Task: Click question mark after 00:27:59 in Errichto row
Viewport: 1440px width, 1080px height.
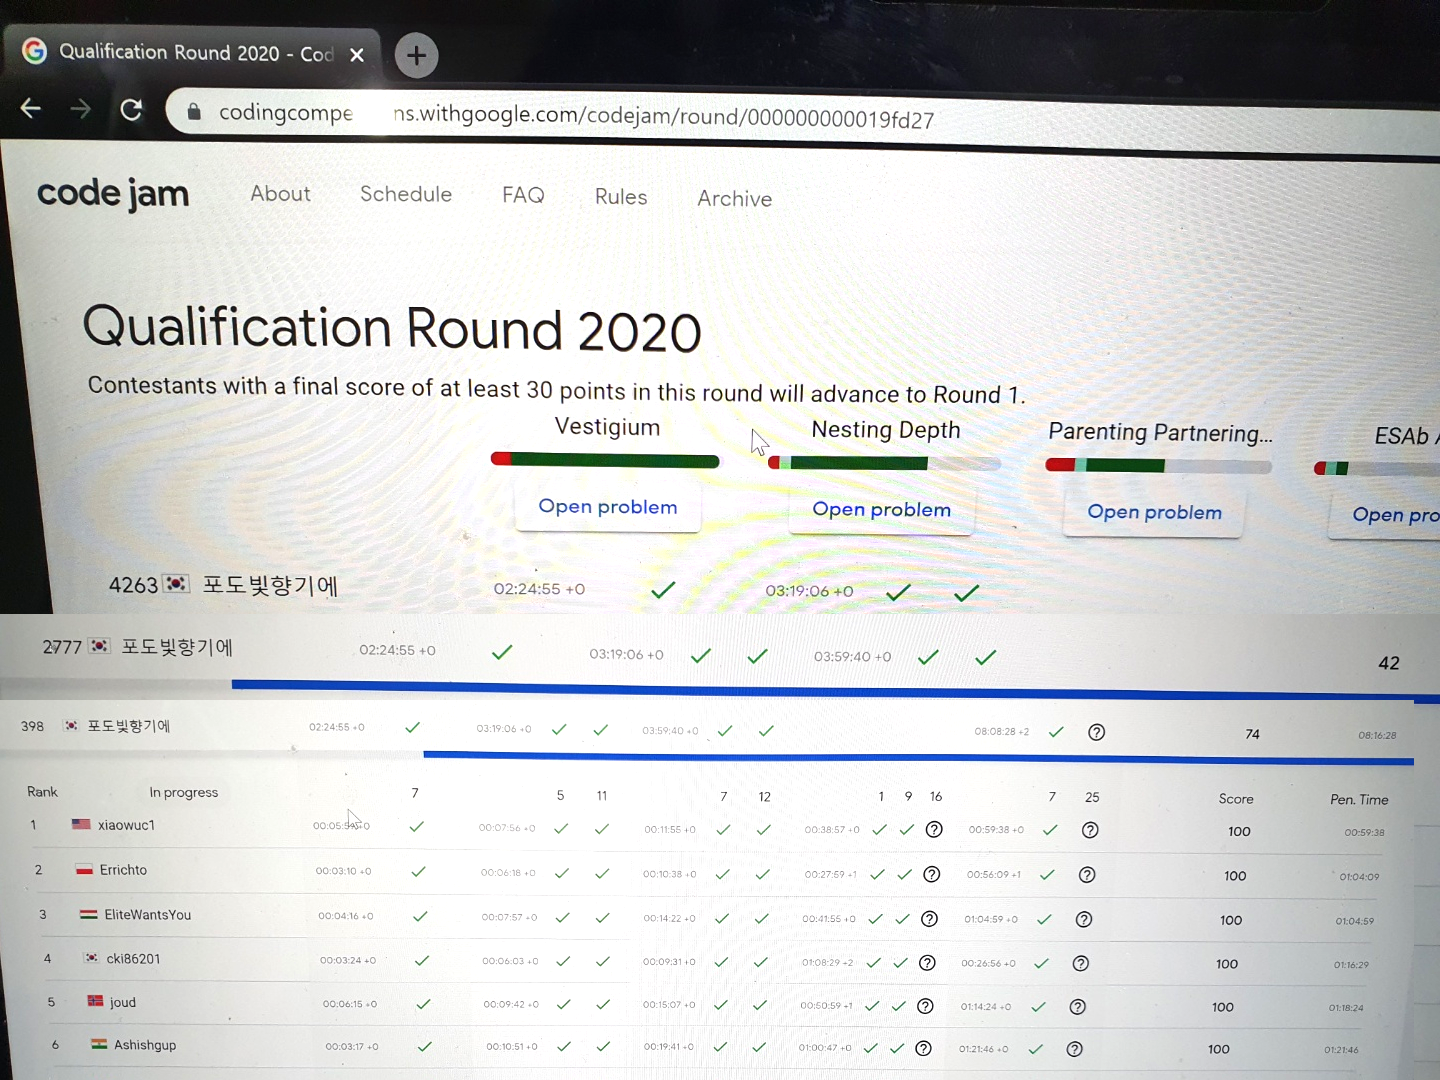Action: (x=931, y=874)
